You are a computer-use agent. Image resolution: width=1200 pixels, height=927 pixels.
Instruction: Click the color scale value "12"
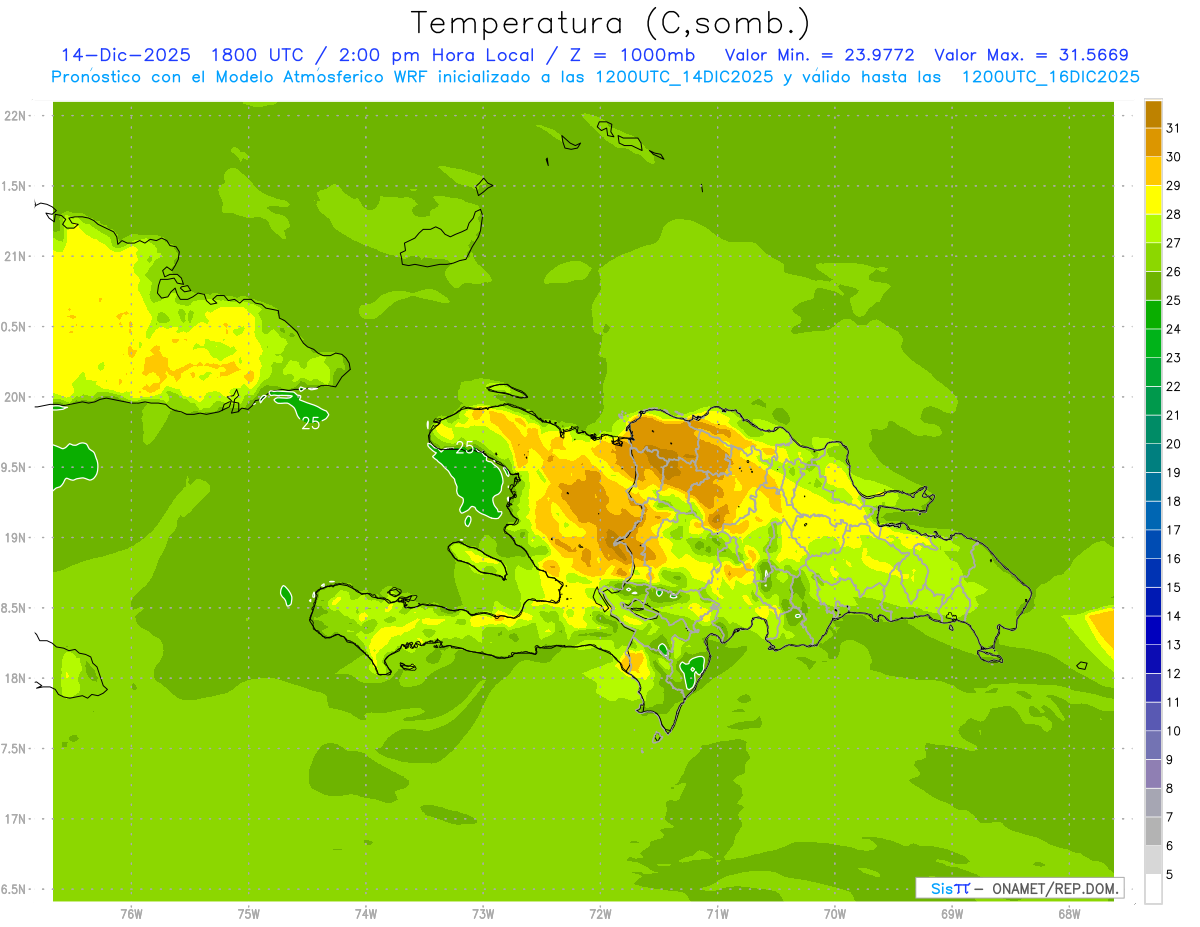tap(1174, 674)
